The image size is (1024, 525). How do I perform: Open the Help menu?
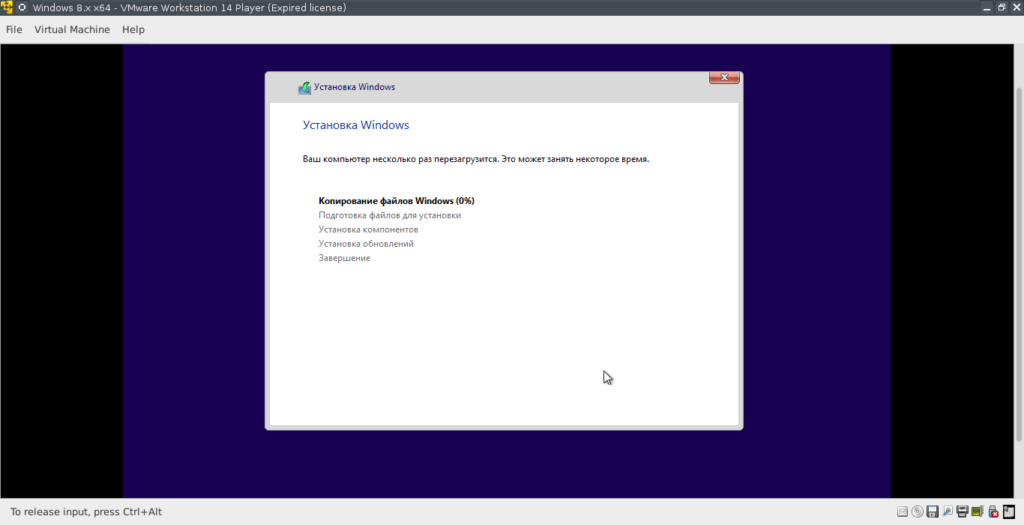(x=133, y=29)
